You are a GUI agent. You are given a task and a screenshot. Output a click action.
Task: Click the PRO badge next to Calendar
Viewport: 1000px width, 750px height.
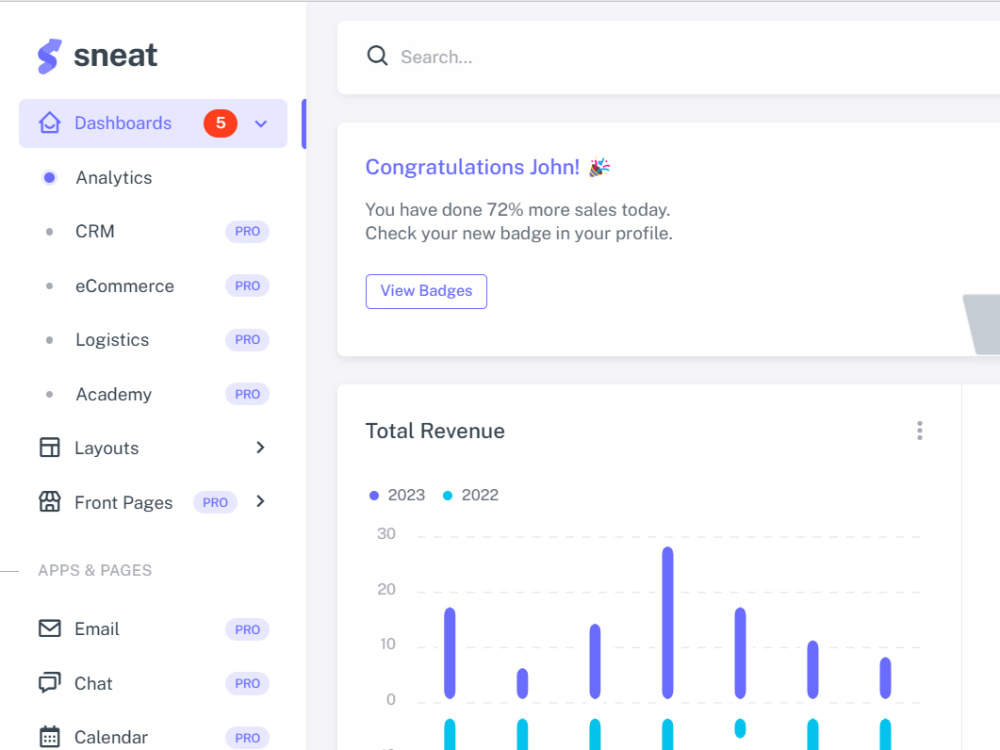(247, 738)
